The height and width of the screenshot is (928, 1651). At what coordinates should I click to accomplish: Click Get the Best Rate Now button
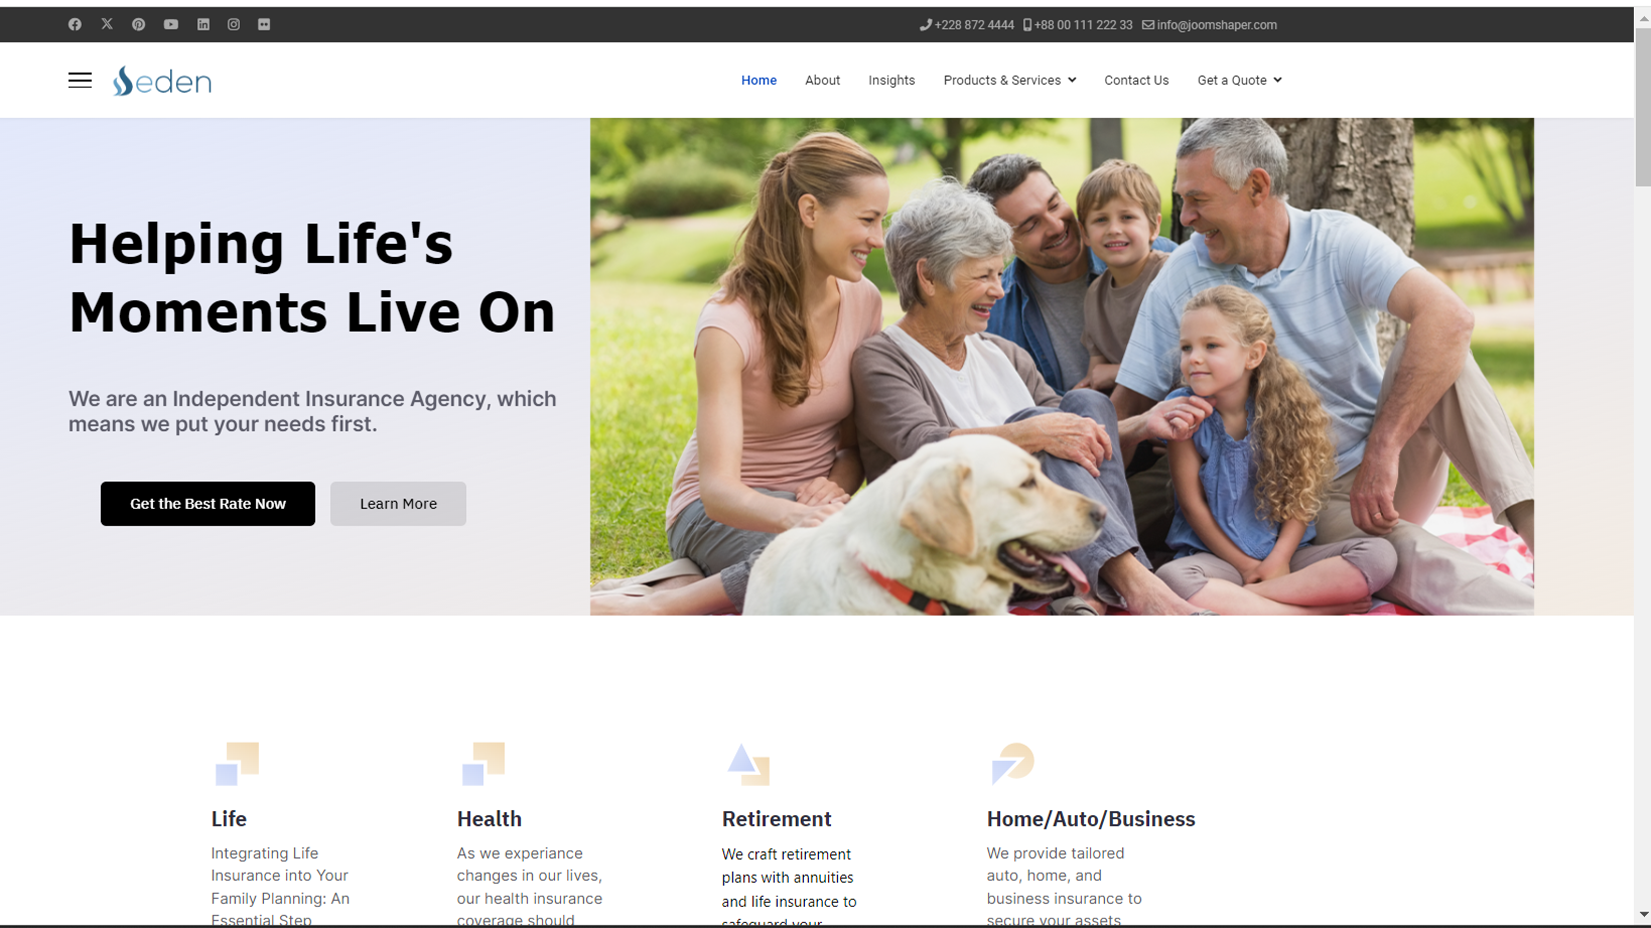[x=208, y=504]
